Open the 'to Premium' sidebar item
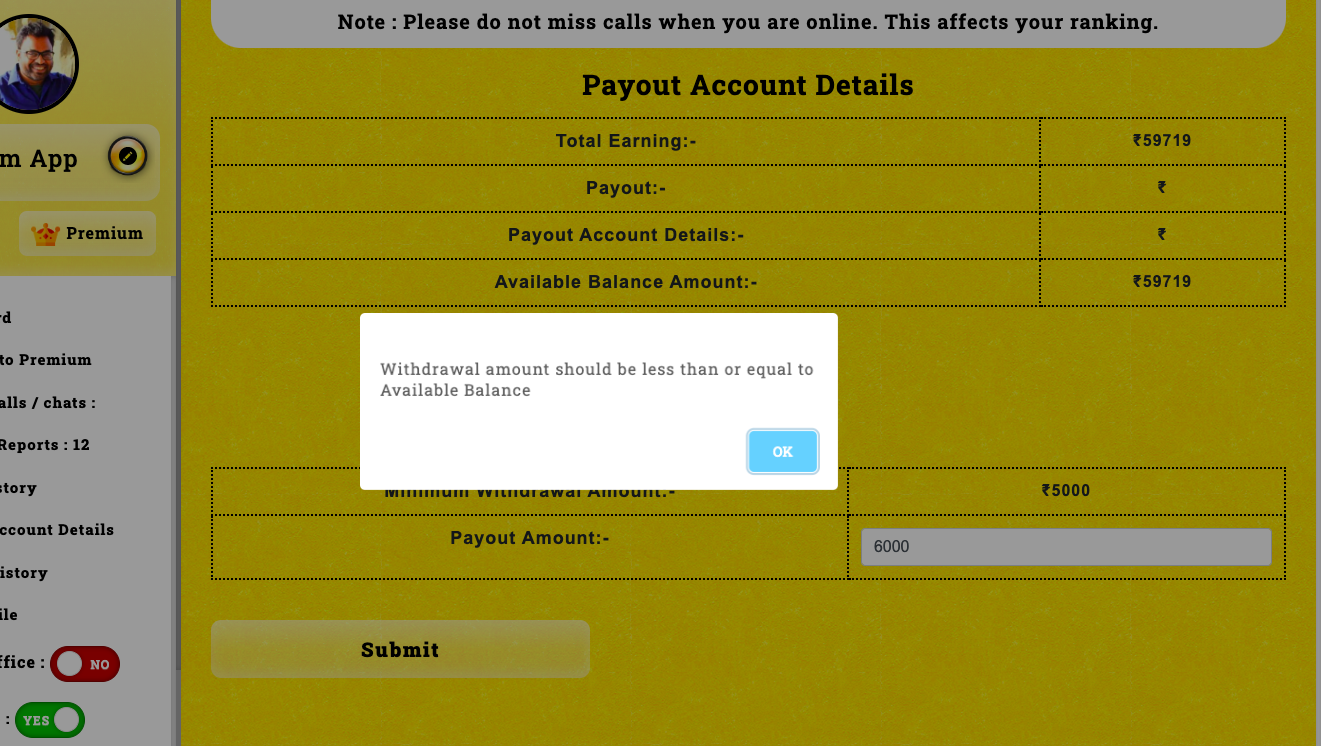 [x=46, y=360]
